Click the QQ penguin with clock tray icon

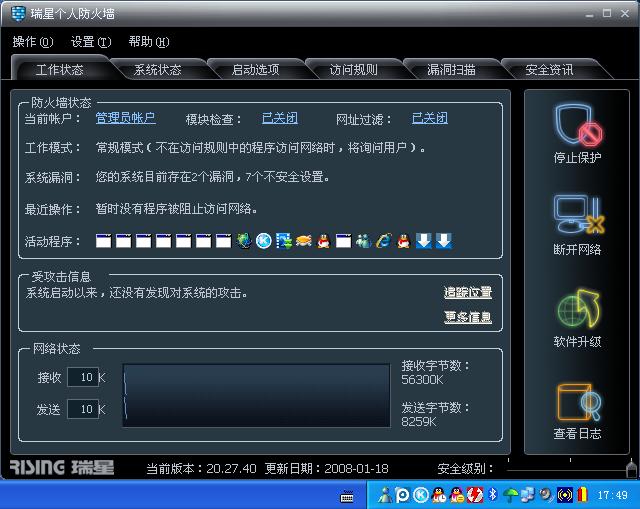point(438,495)
